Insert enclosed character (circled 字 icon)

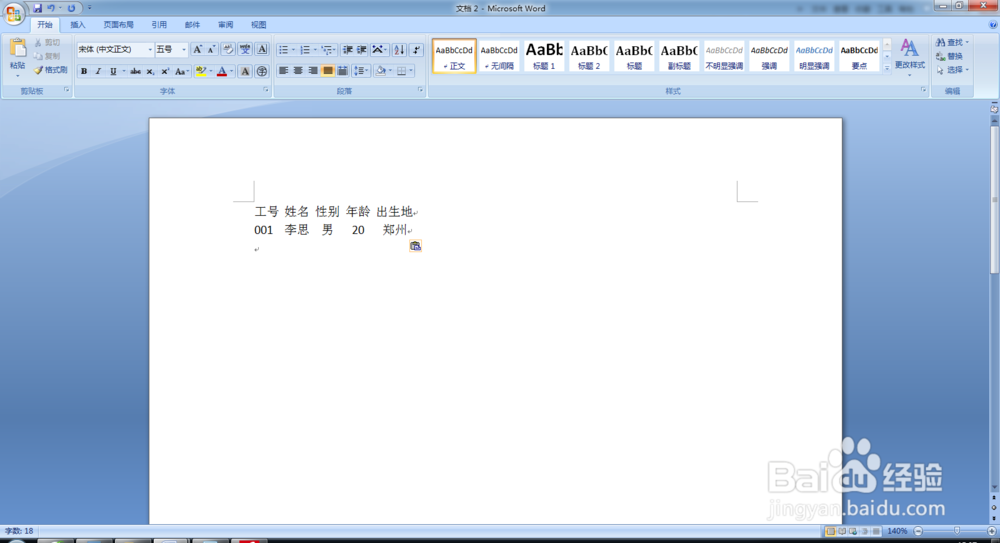pos(261,71)
